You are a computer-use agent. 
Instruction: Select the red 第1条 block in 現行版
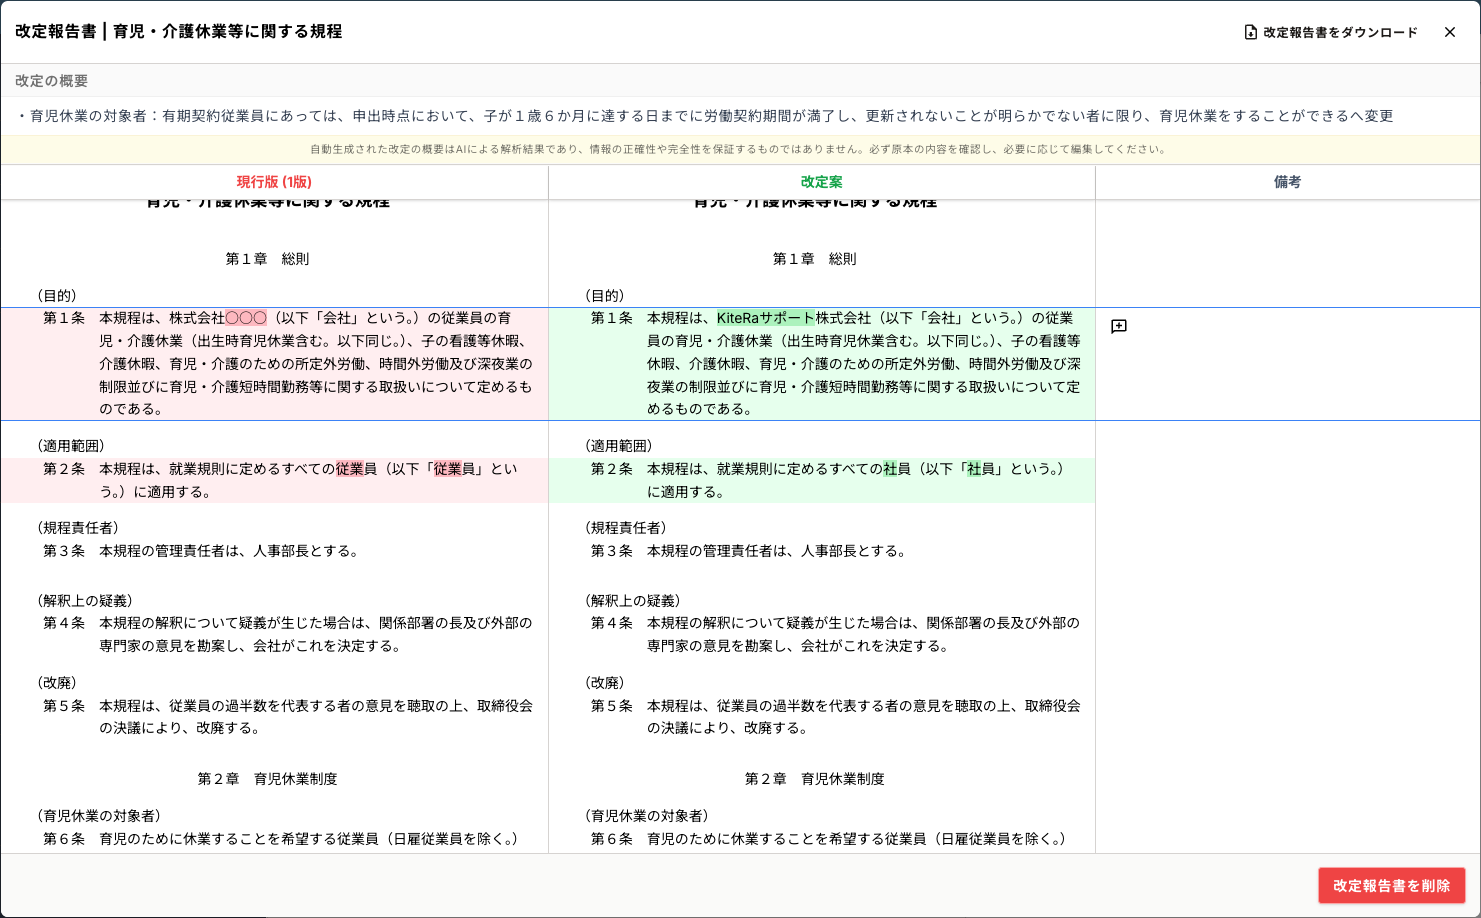pyautogui.click(x=274, y=364)
